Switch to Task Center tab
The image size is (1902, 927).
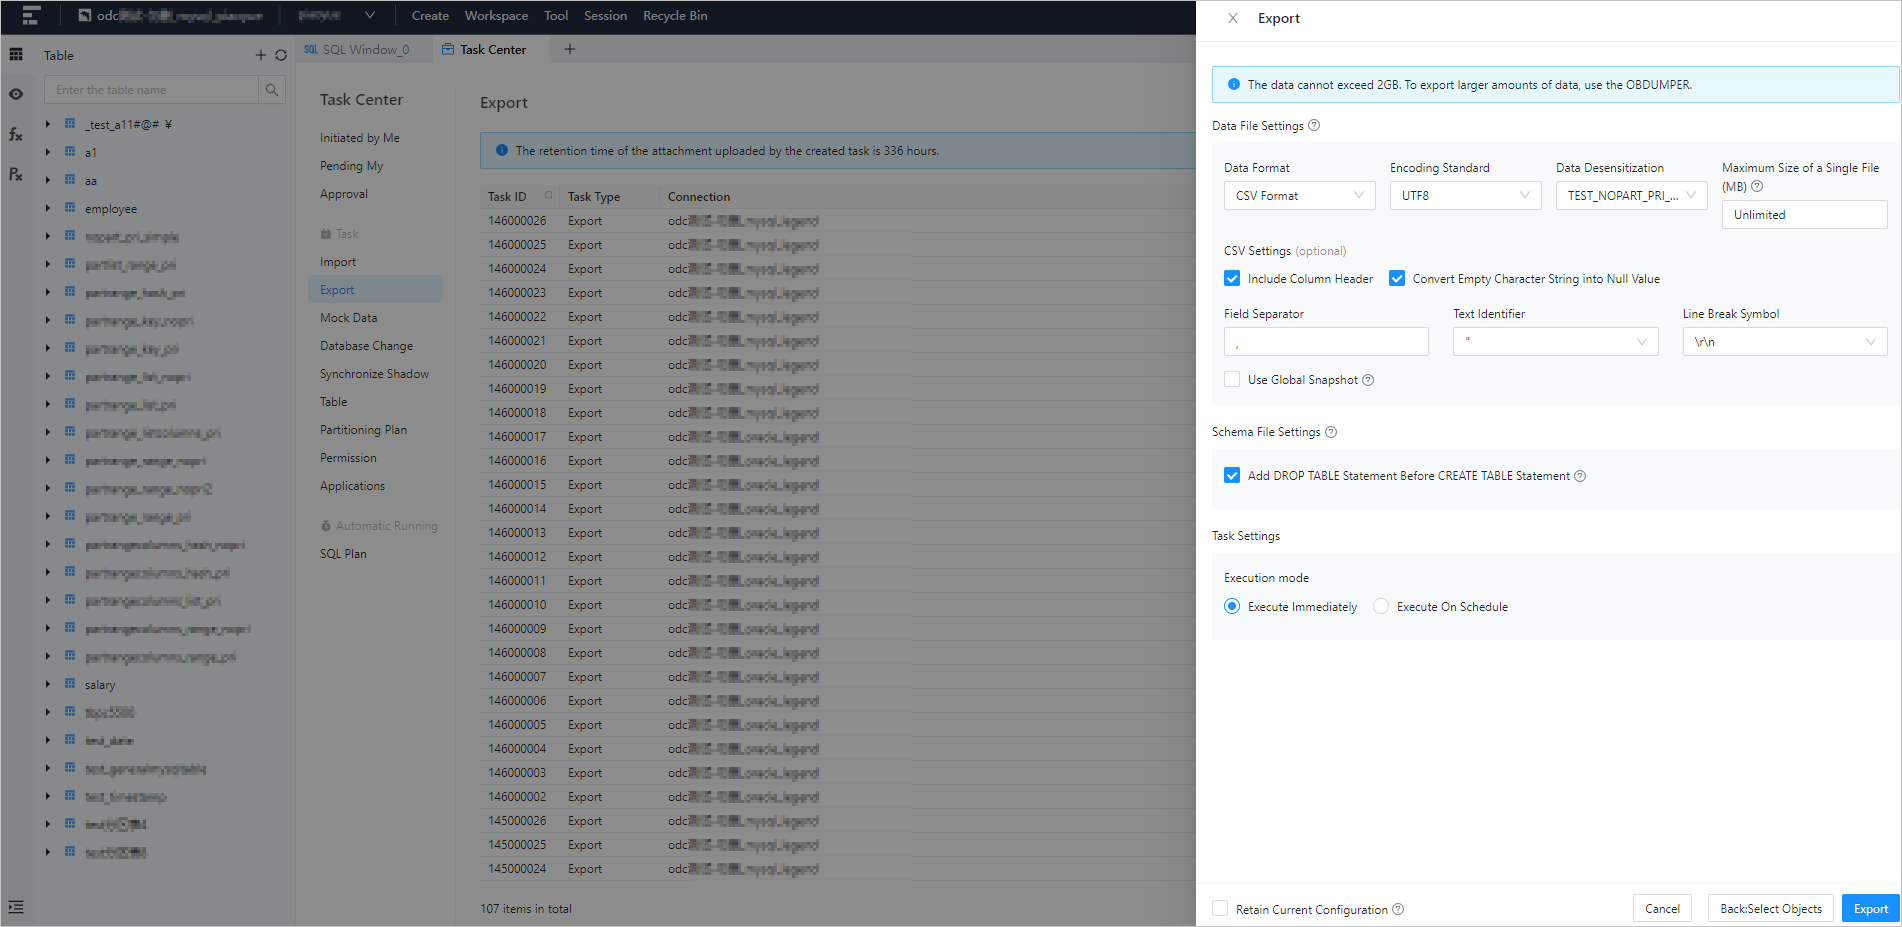click(484, 49)
